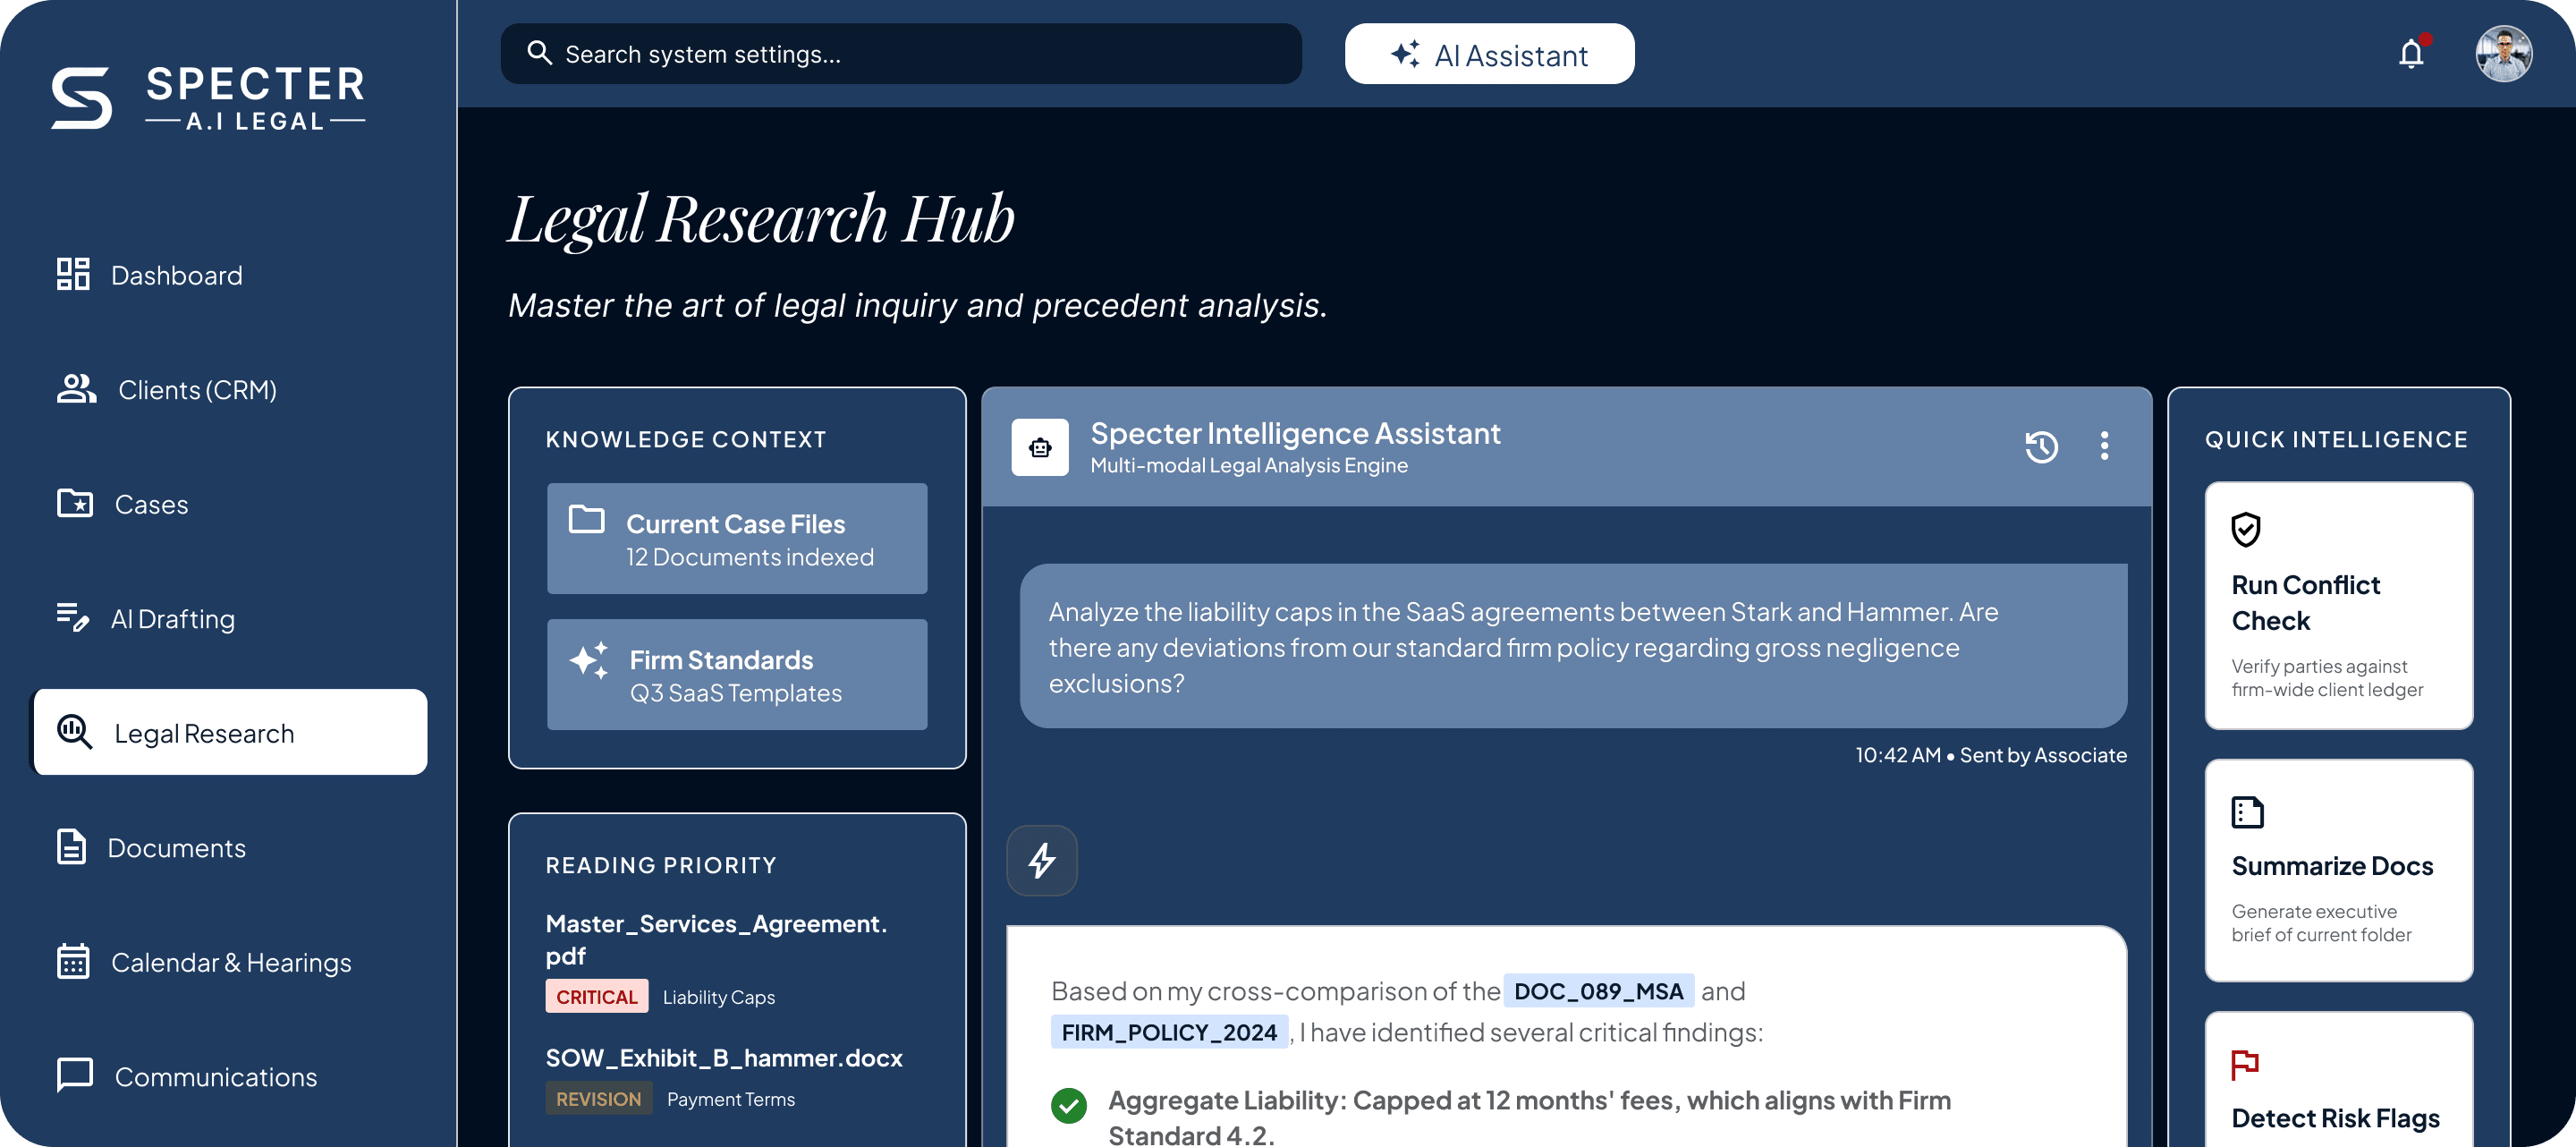Click the sparkle icon in AI Assistant
Screen dimensions: 2576x1147
(1405, 54)
